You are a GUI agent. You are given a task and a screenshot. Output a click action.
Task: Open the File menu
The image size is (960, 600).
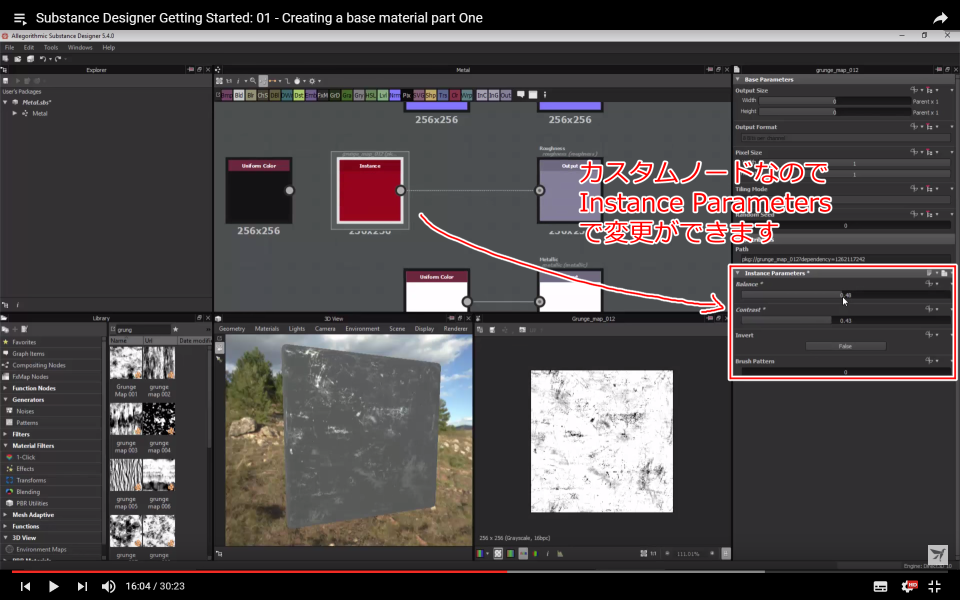pos(10,47)
